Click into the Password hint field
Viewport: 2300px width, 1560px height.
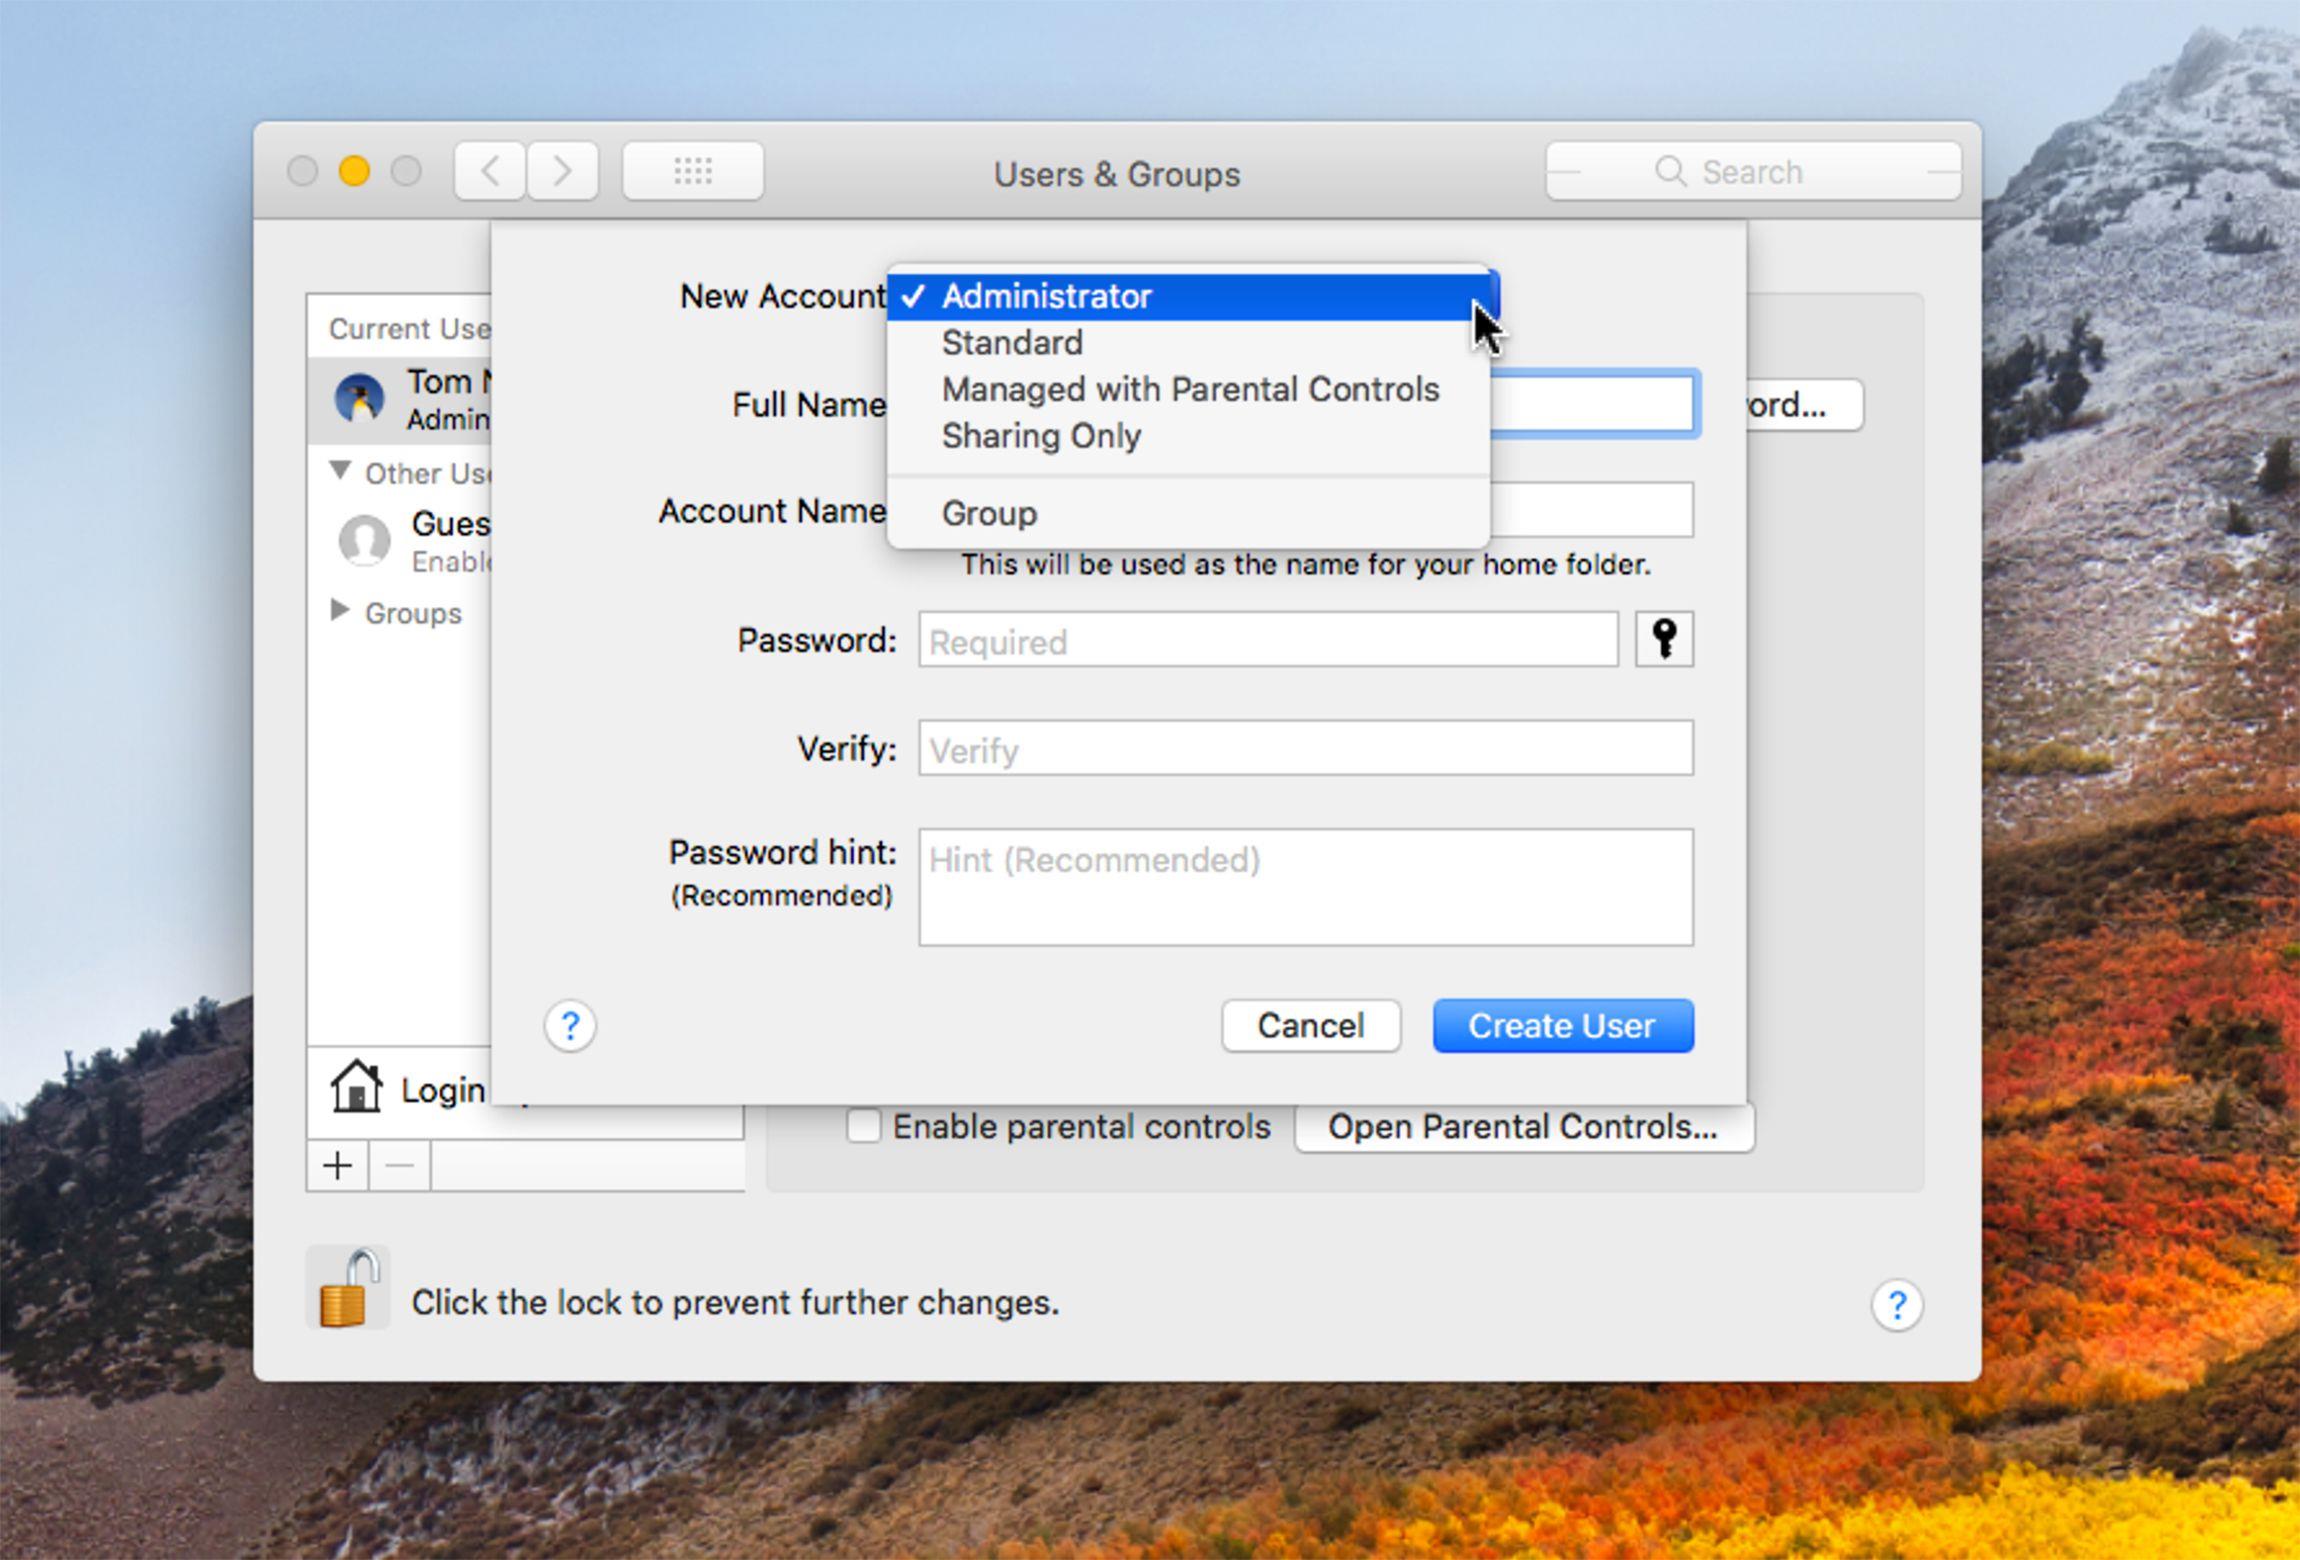[1306, 887]
